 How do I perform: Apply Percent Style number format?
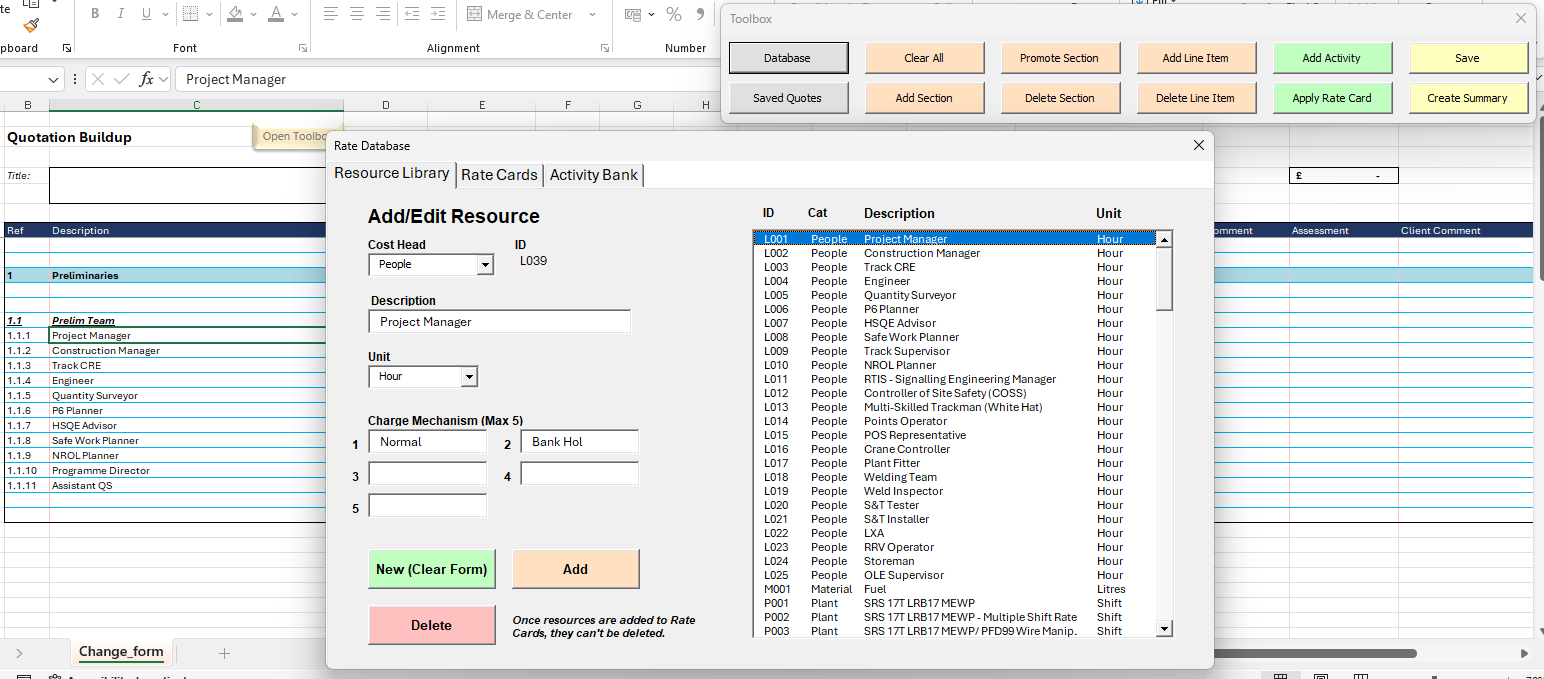(674, 14)
